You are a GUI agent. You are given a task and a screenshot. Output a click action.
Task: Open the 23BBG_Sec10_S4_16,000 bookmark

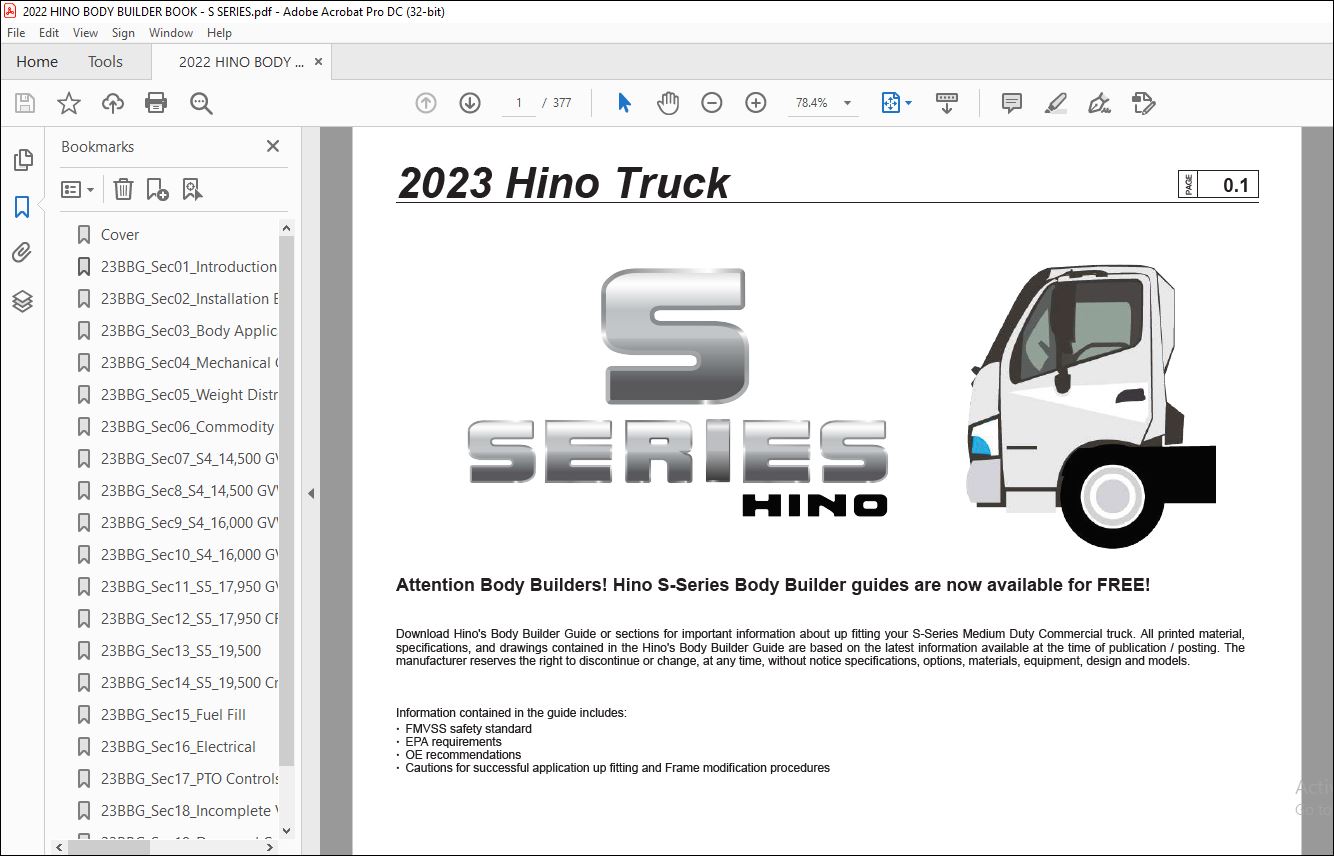188,555
